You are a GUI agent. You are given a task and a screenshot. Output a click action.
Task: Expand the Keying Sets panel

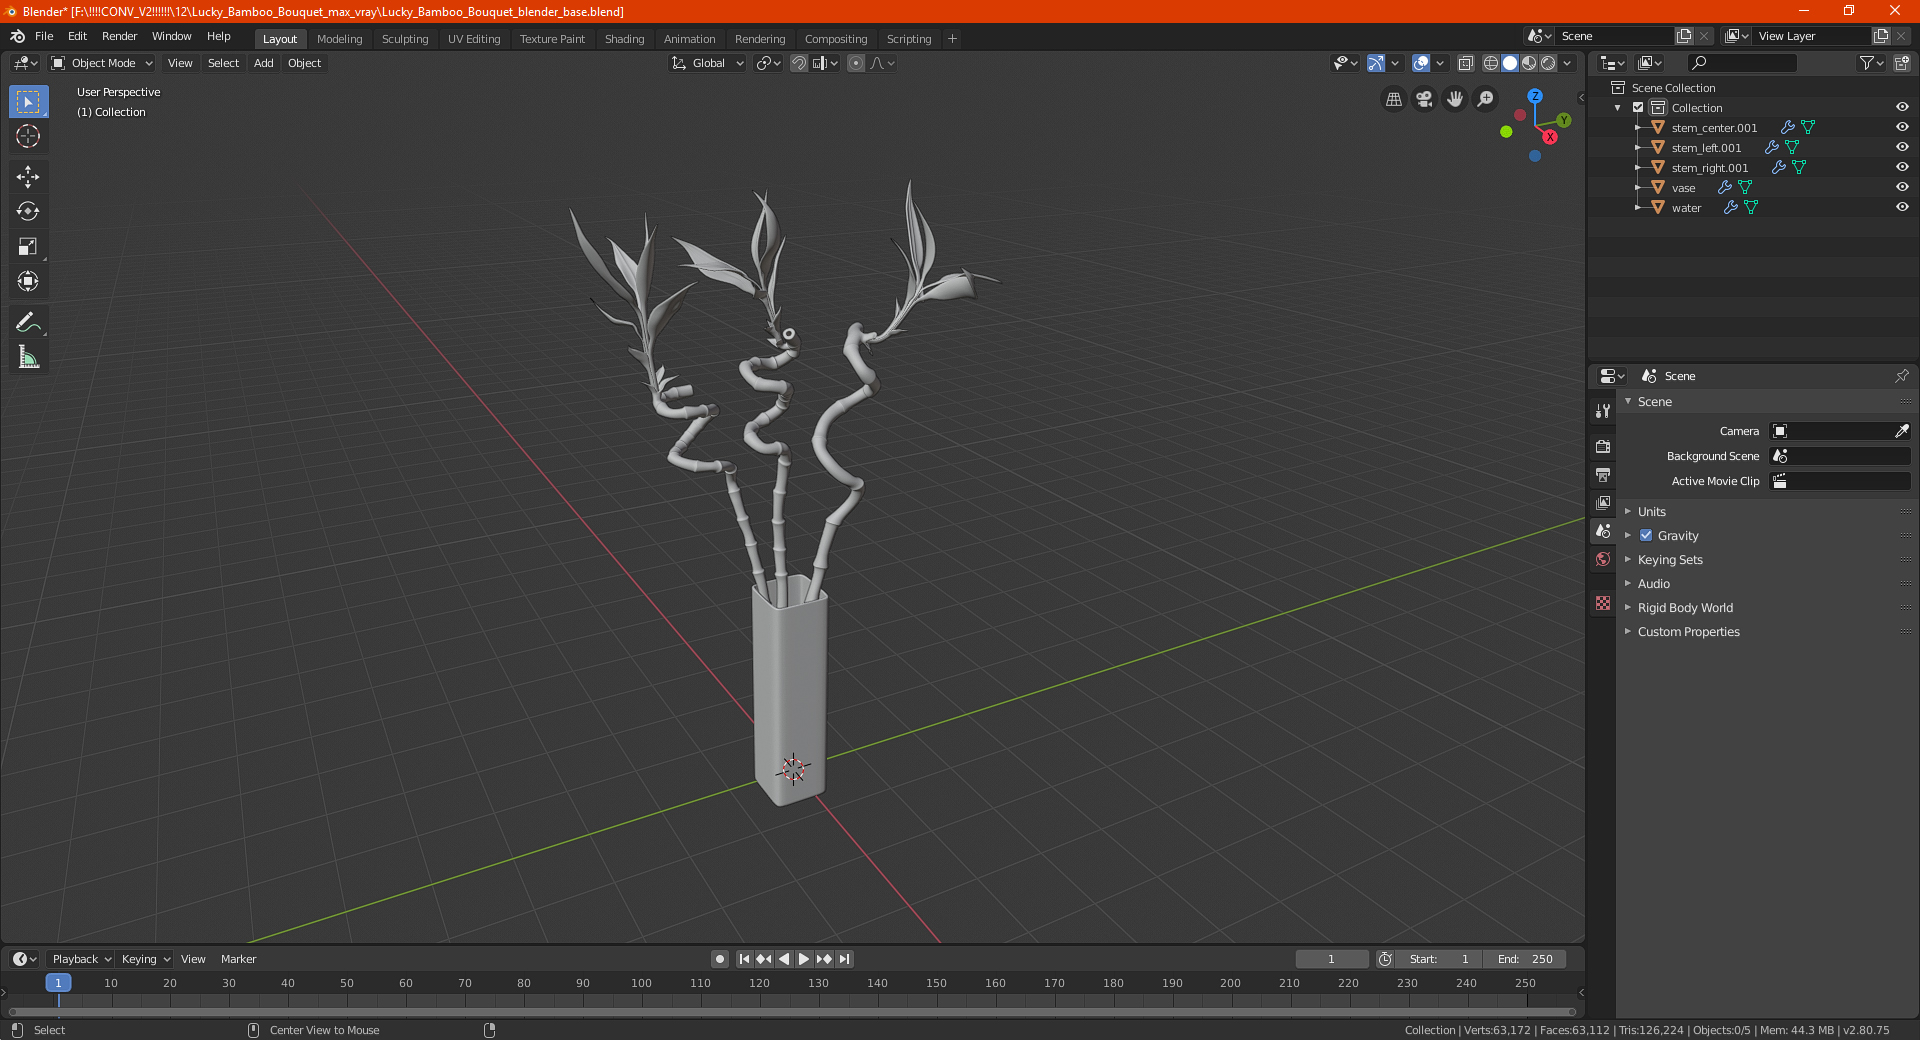pyautogui.click(x=1669, y=560)
